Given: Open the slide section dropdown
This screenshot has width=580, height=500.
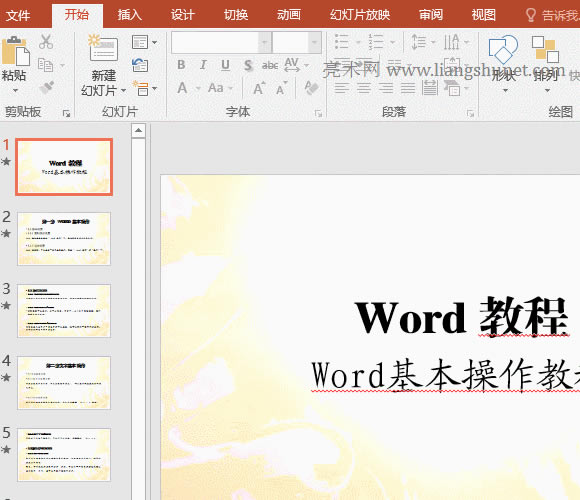Looking at the screenshot, I should point(145,88).
